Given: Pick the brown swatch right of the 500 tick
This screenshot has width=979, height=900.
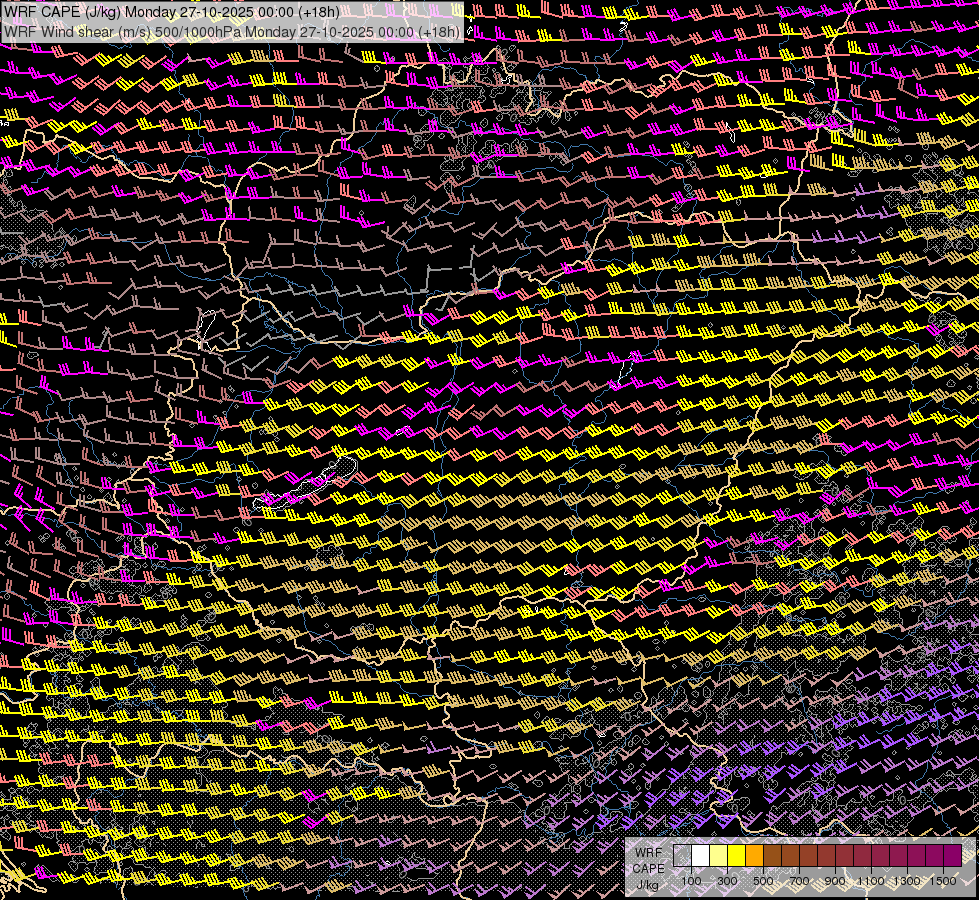Looking at the screenshot, I should point(773,856).
